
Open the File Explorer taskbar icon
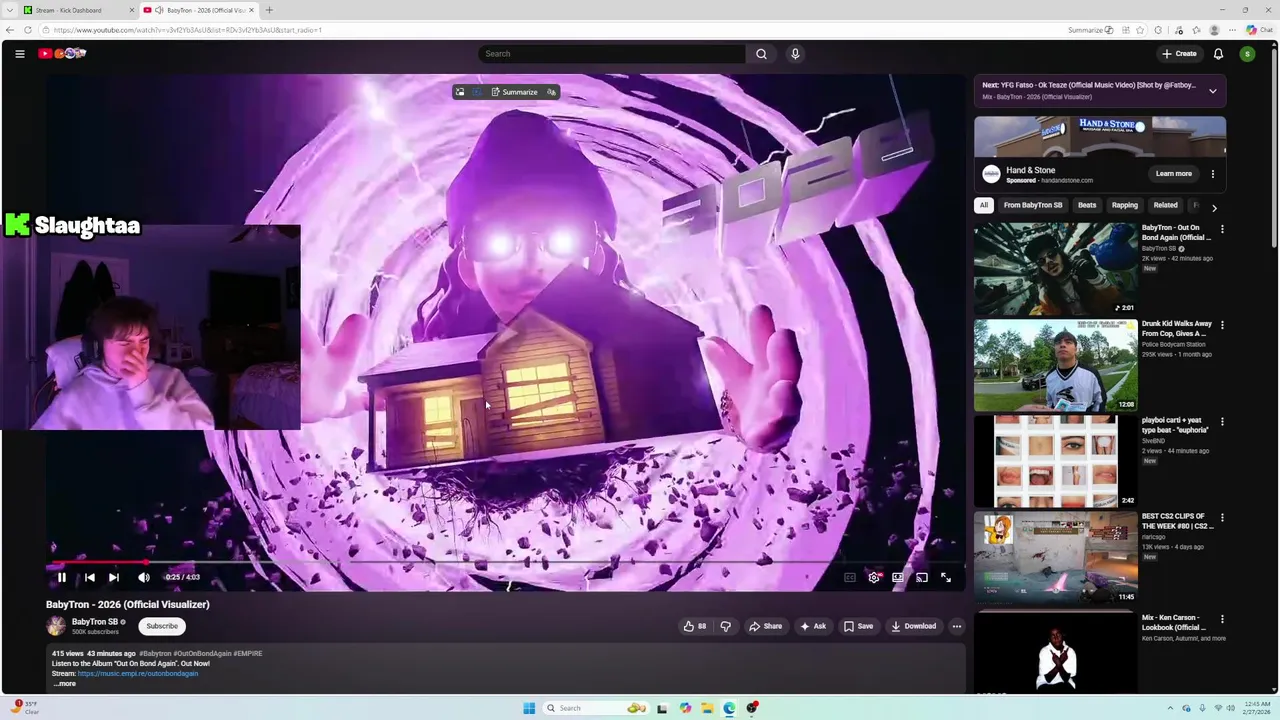(707, 708)
